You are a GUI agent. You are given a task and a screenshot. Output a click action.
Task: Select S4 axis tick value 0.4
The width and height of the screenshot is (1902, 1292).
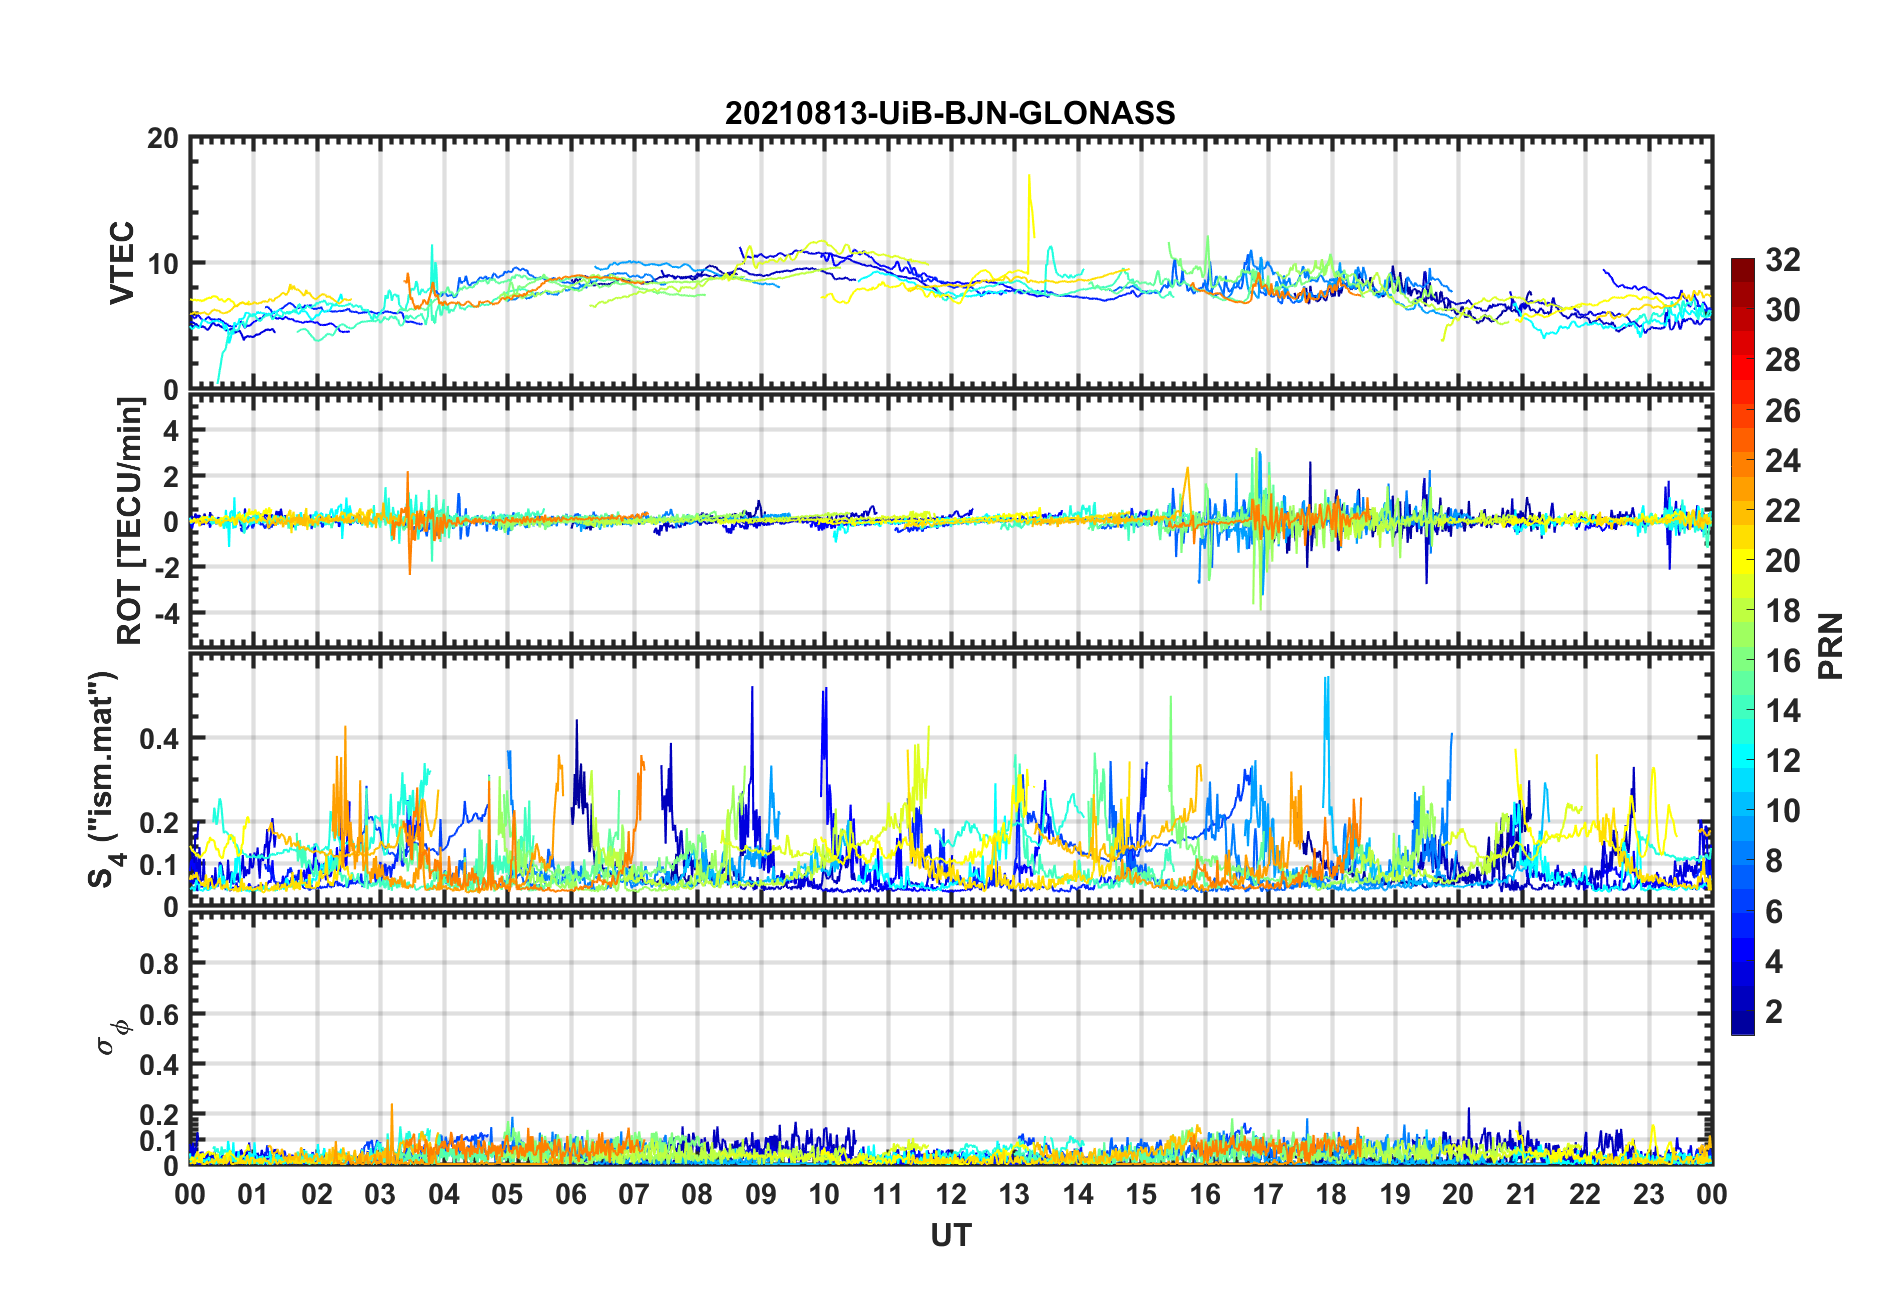click(x=160, y=739)
